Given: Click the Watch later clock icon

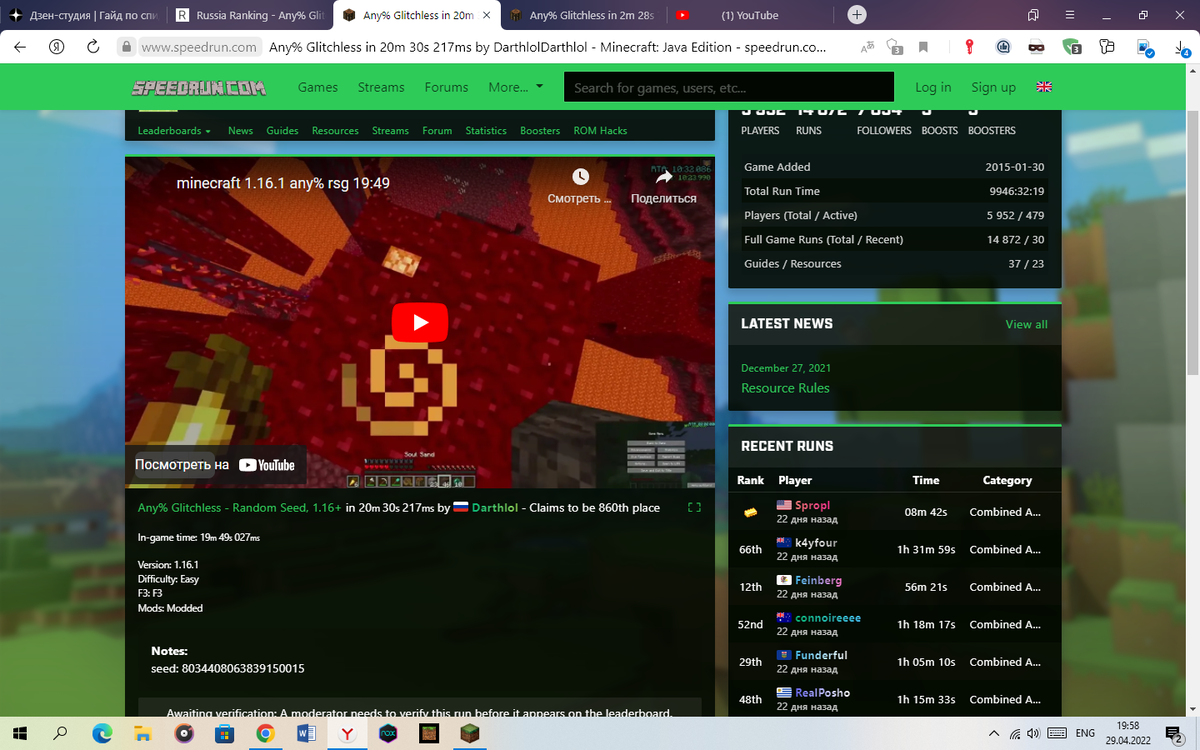Looking at the screenshot, I should click(x=580, y=177).
